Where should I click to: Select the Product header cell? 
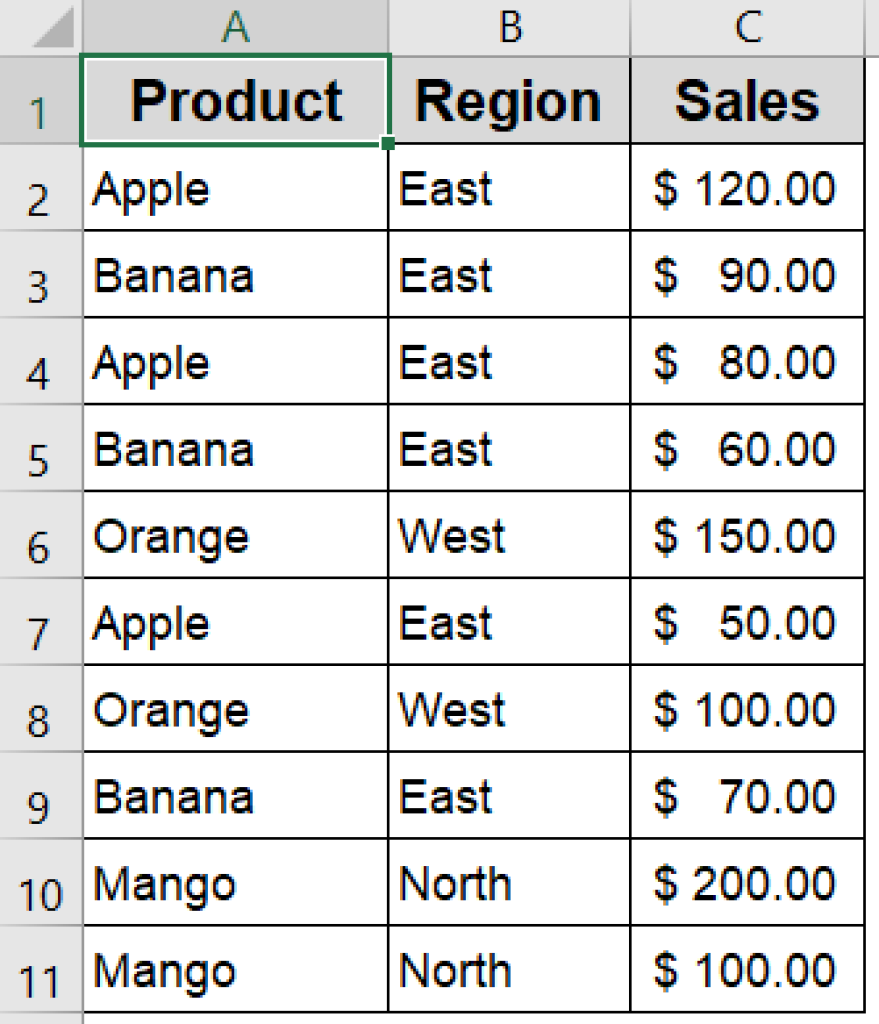coord(235,98)
